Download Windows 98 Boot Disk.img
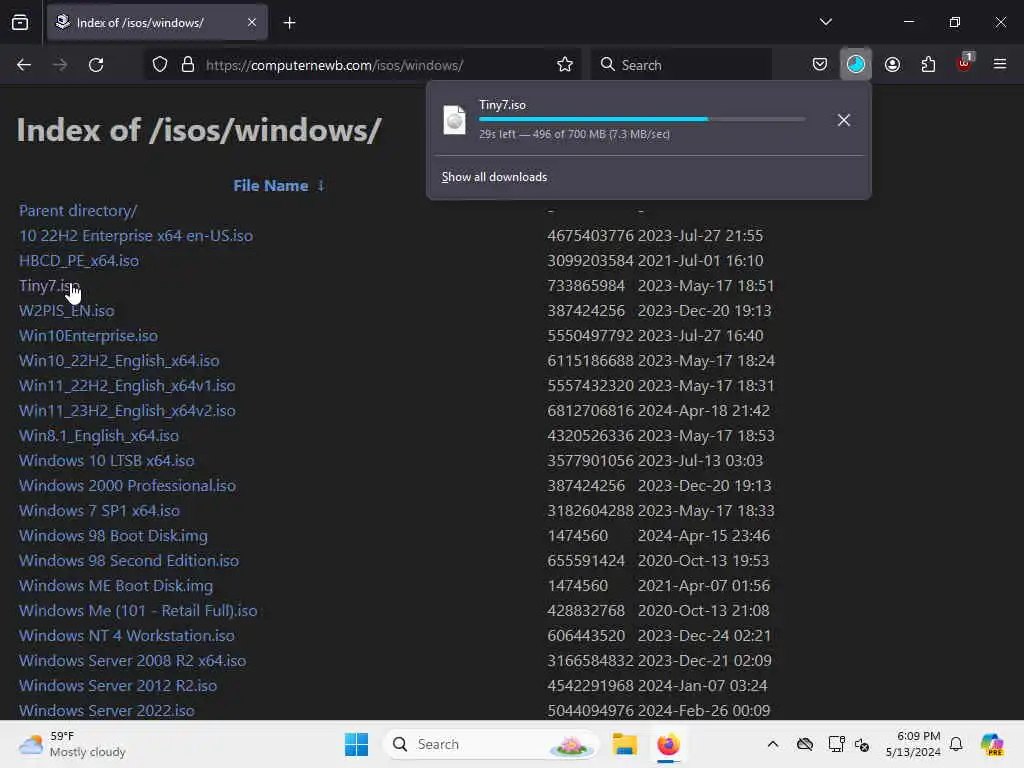 click(114, 536)
